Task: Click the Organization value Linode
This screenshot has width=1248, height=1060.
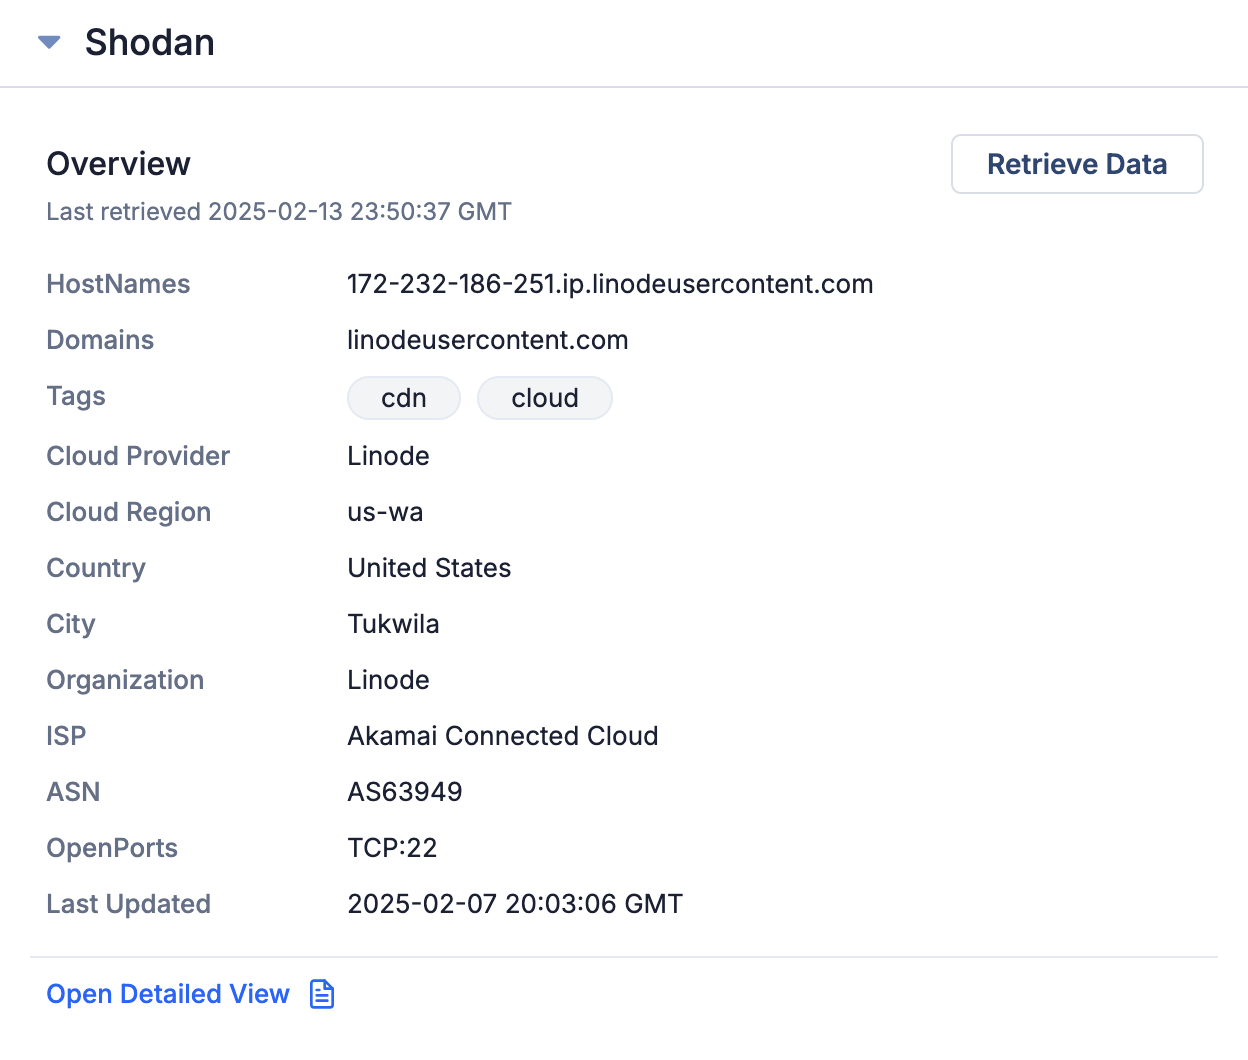Action: pos(388,679)
